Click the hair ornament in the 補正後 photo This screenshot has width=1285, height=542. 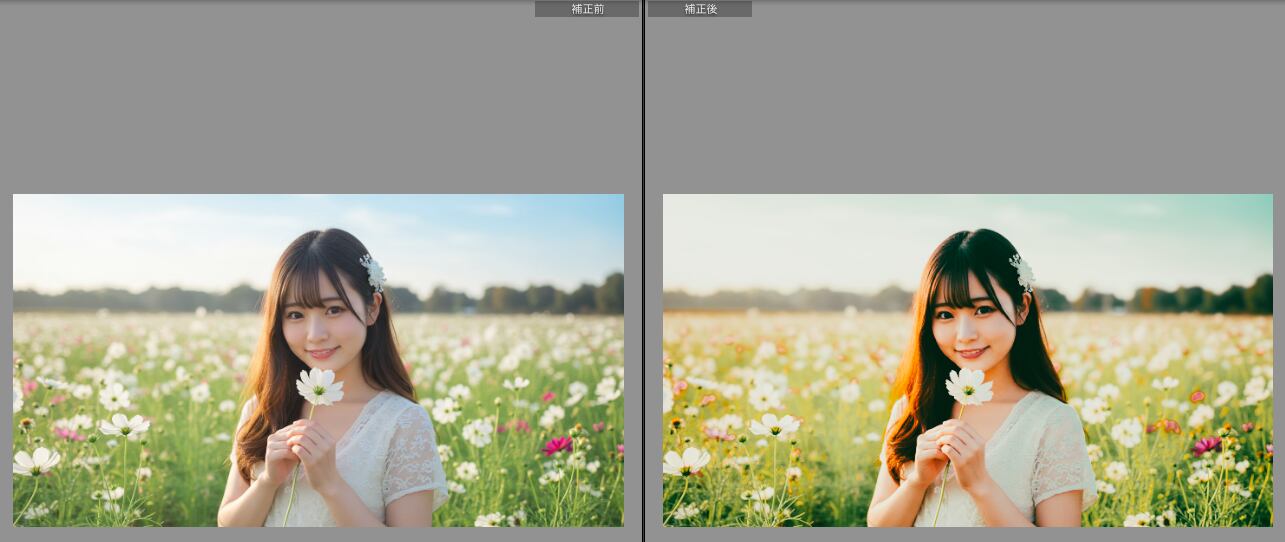tap(1022, 272)
